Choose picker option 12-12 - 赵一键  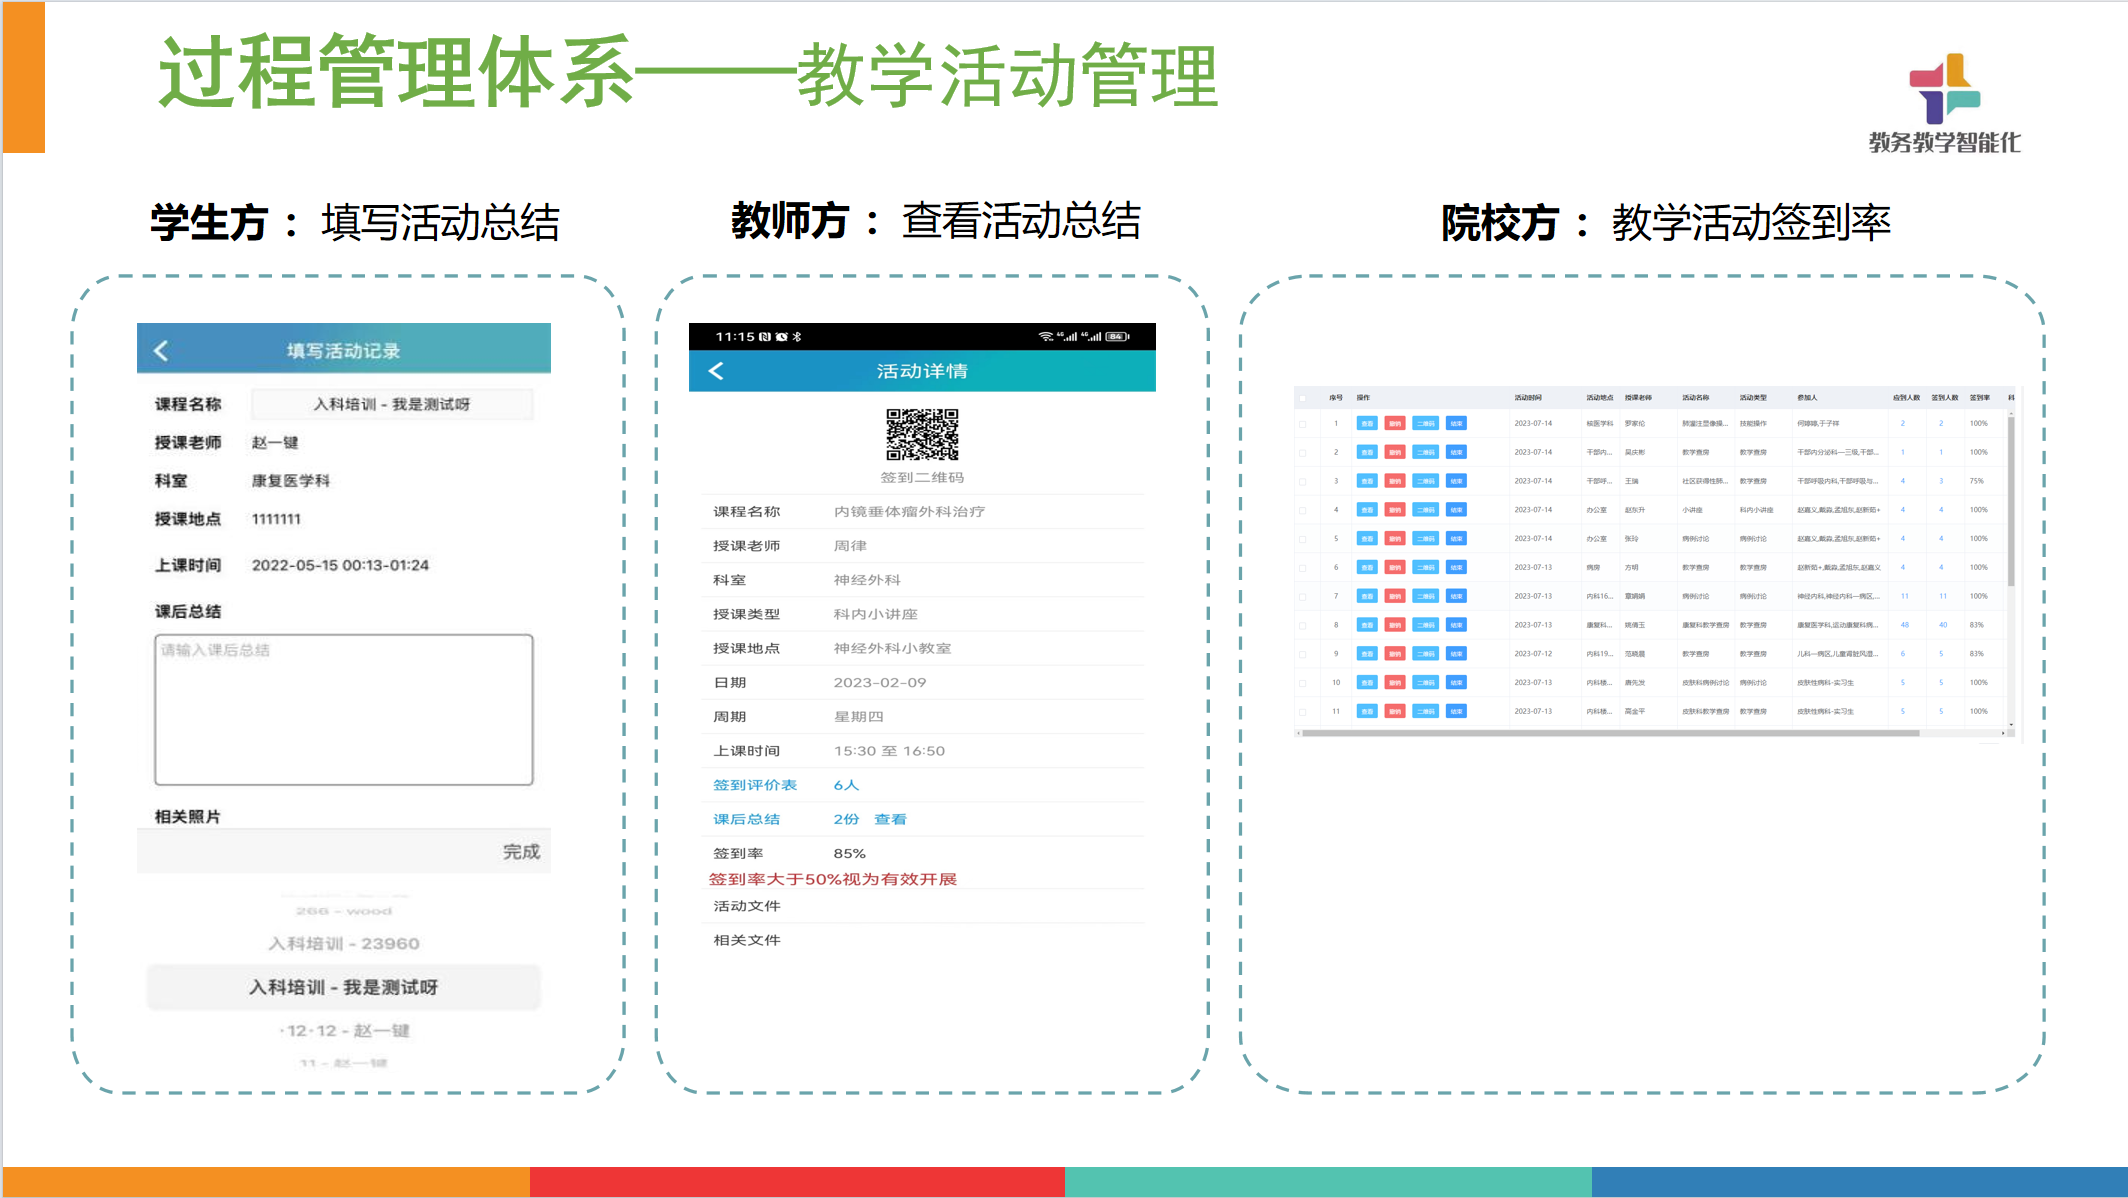pos(344,1030)
